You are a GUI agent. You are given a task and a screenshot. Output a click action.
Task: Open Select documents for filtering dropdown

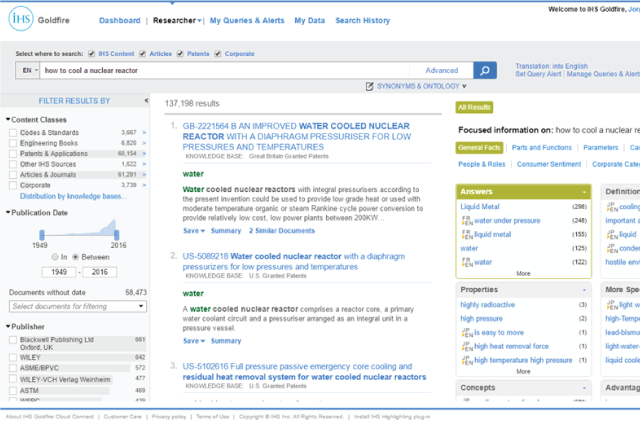(x=78, y=306)
